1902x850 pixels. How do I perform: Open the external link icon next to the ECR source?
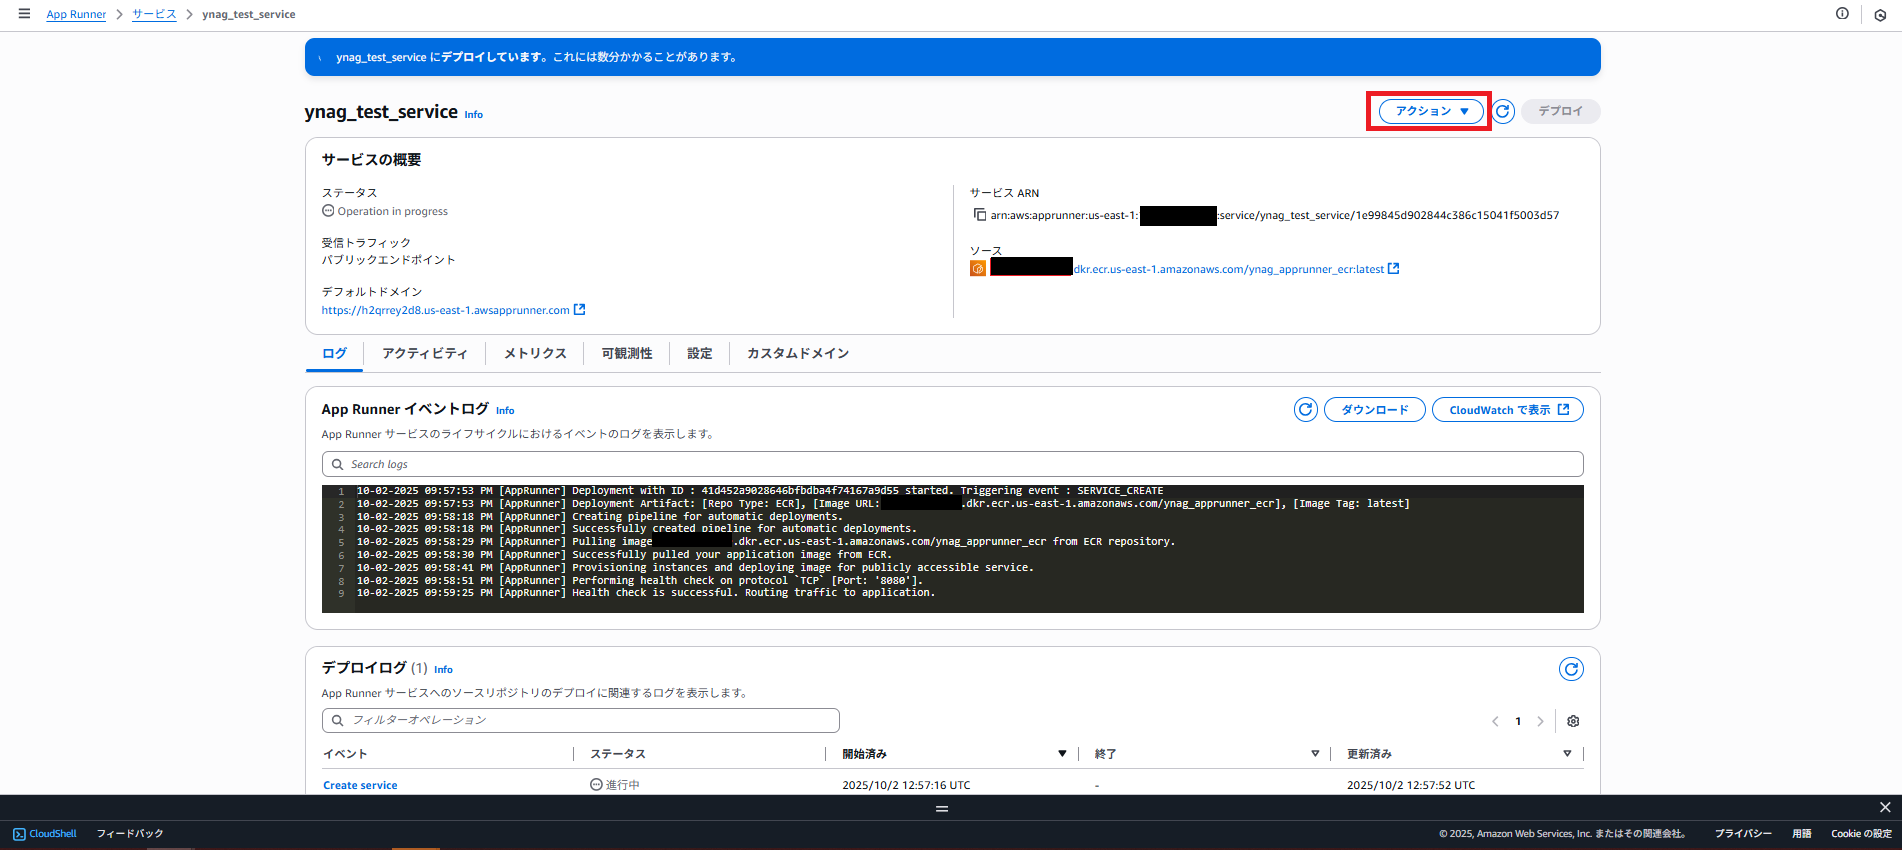coord(1394,269)
